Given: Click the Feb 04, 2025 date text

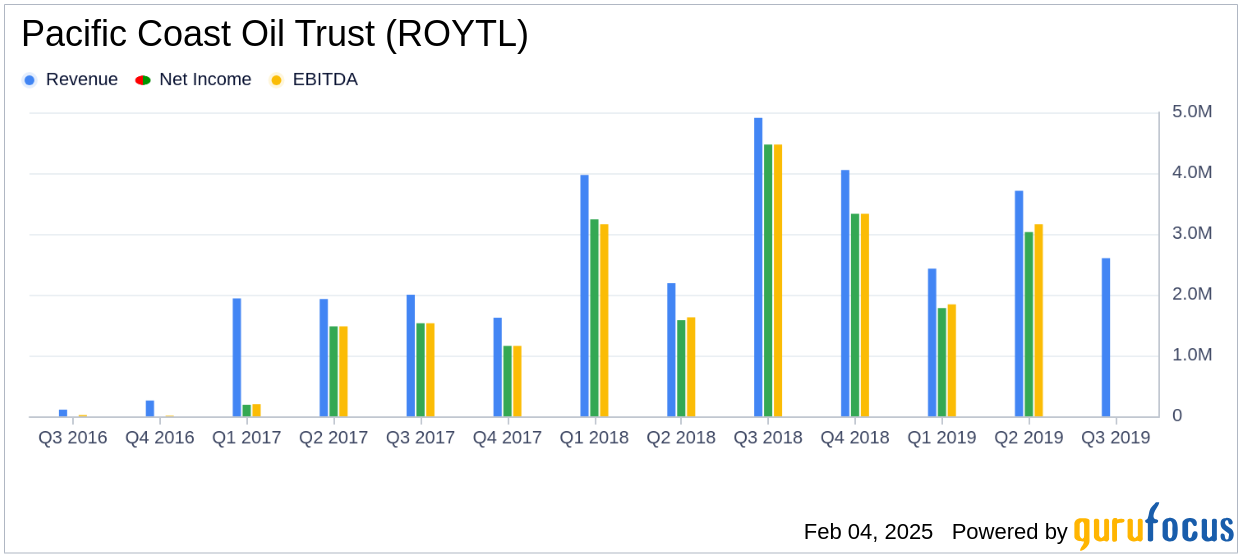Looking at the screenshot, I should point(868,531).
